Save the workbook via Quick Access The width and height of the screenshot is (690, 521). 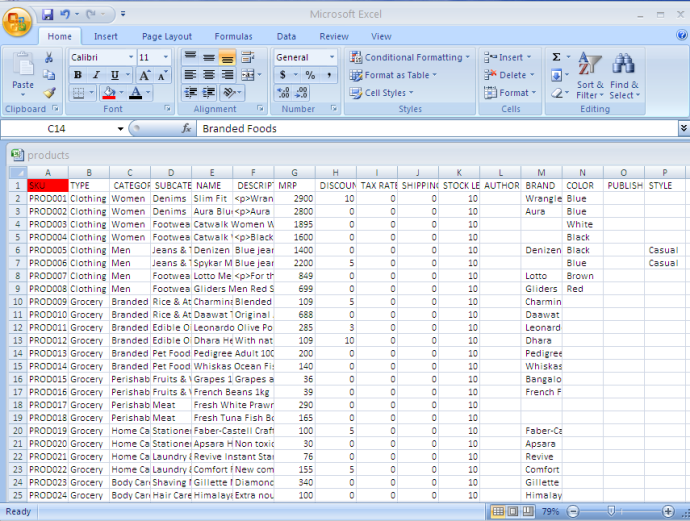point(48,15)
